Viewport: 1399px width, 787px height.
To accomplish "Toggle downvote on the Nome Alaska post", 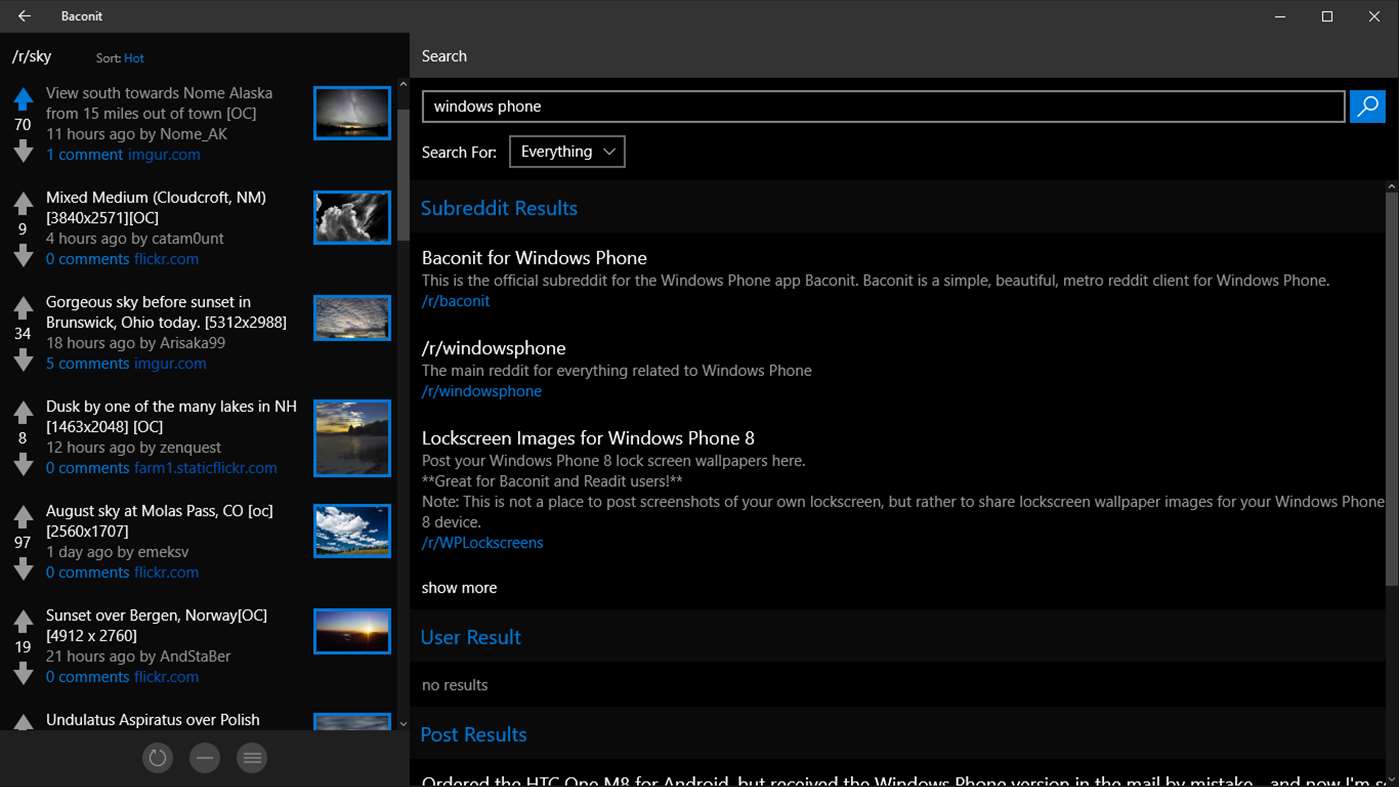I will pyautogui.click(x=22, y=152).
